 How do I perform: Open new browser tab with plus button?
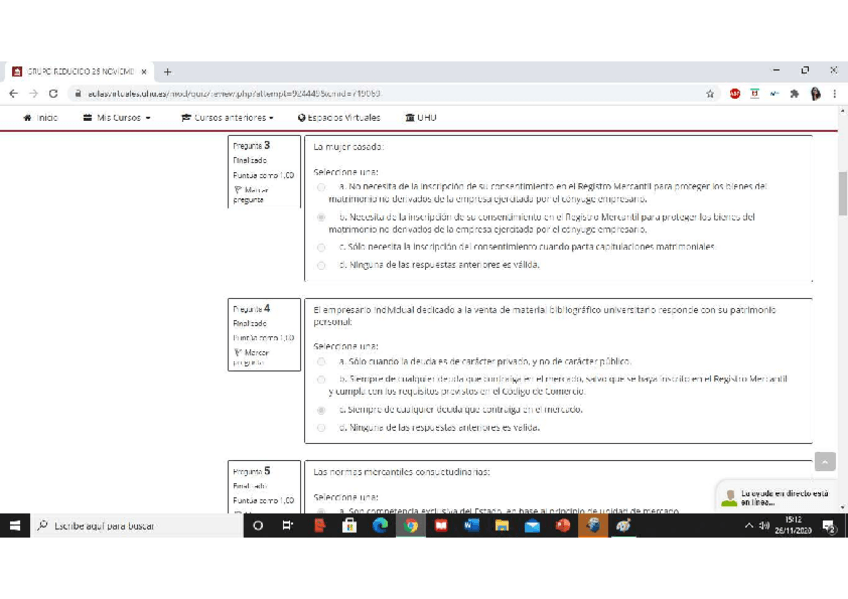(x=168, y=72)
